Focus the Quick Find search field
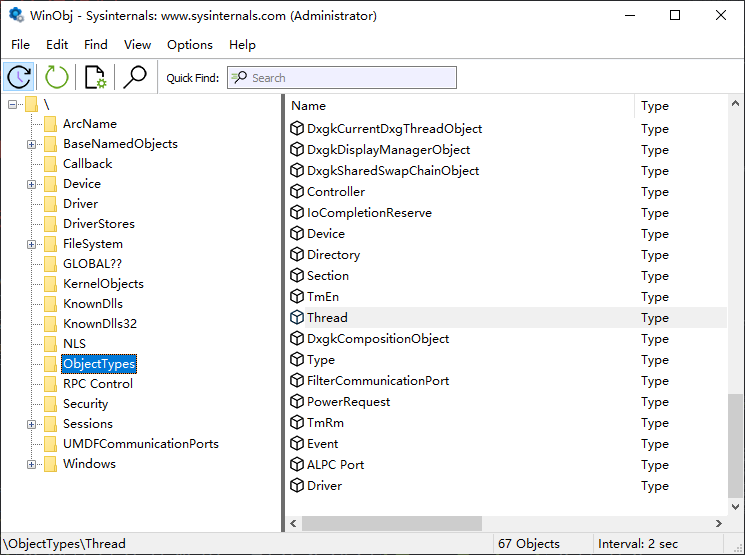Image resolution: width=745 pixels, height=555 pixels. [x=342, y=77]
